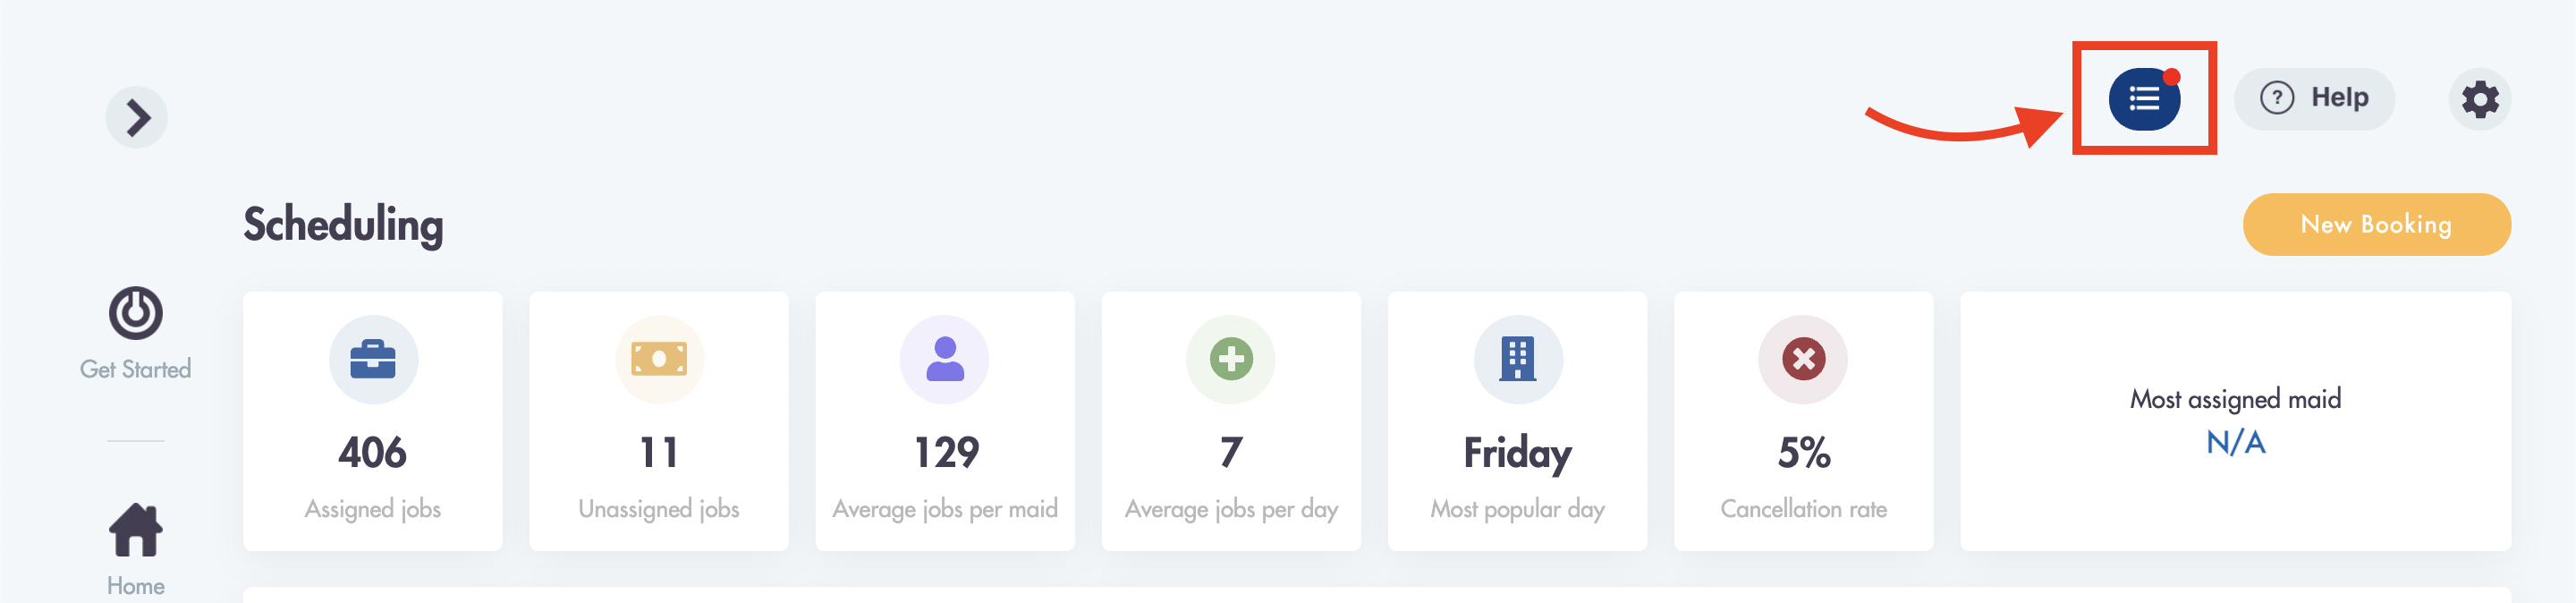Viewport: 2576px width, 603px height.
Task: Select the Get Started sidebar label
Action: point(135,369)
